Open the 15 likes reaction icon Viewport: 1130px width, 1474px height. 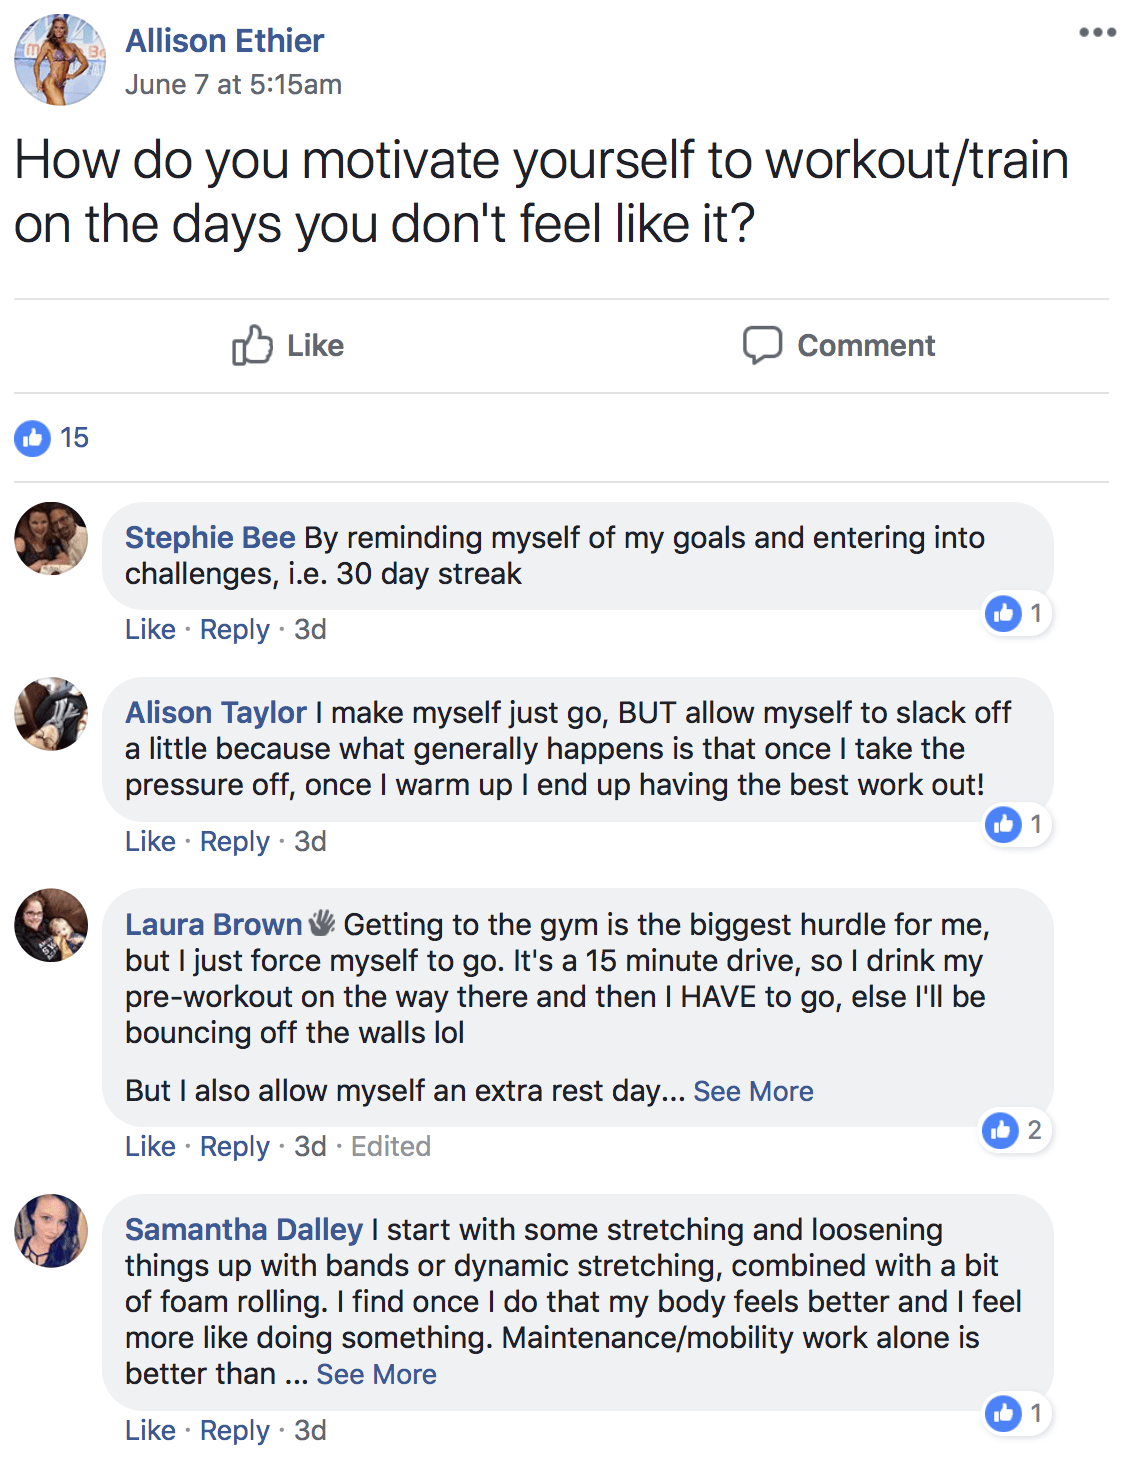32,438
